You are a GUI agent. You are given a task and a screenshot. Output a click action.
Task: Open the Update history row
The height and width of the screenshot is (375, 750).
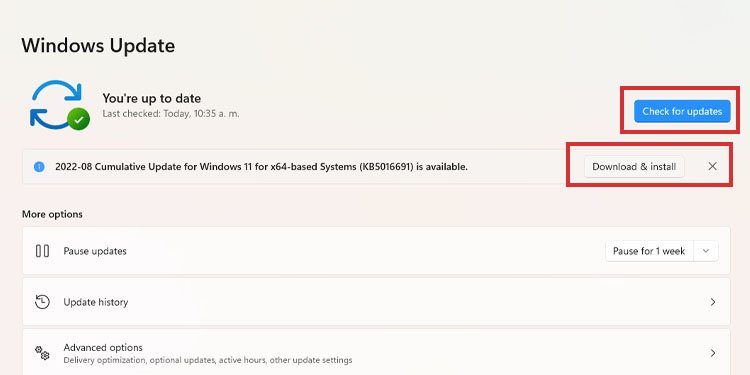tap(376, 302)
